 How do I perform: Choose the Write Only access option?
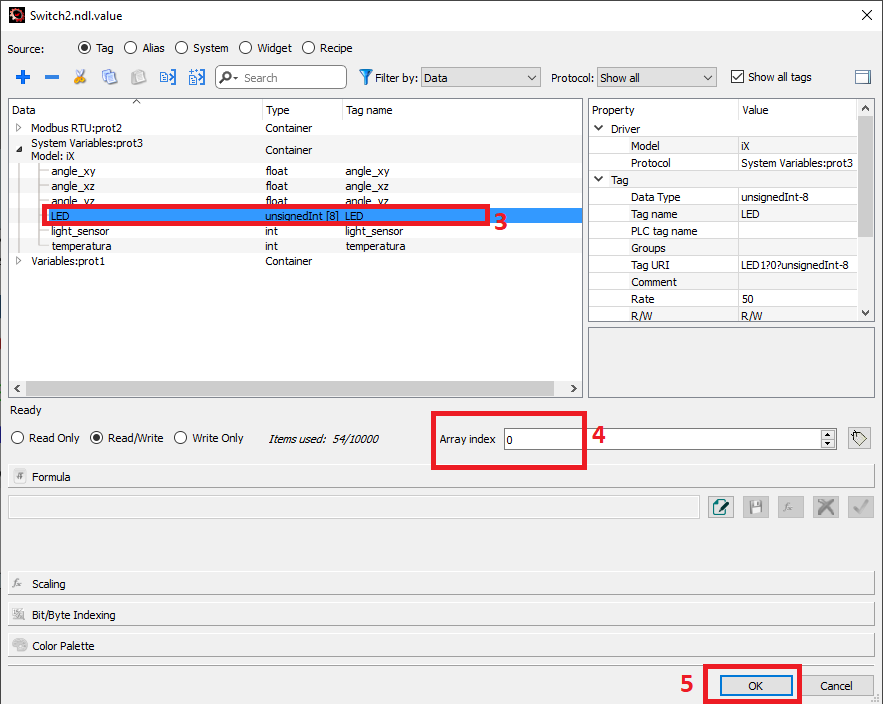(x=180, y=438)
